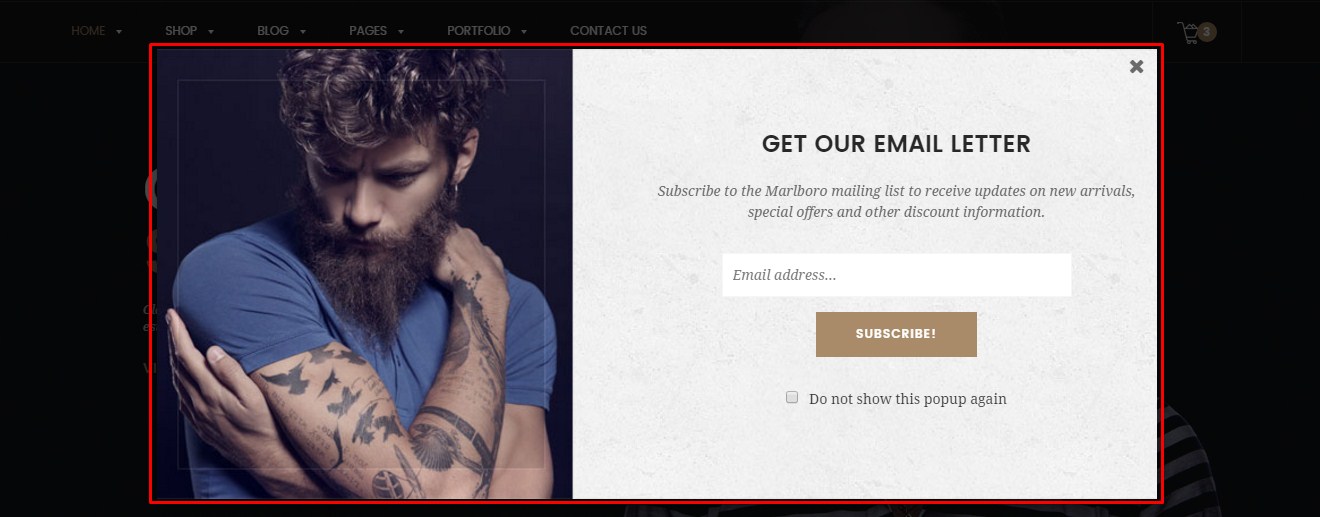Viewport: 1320px width, 517px height.
Task: Open the PORTFOLIO menu item
Action: coord(479,31)
